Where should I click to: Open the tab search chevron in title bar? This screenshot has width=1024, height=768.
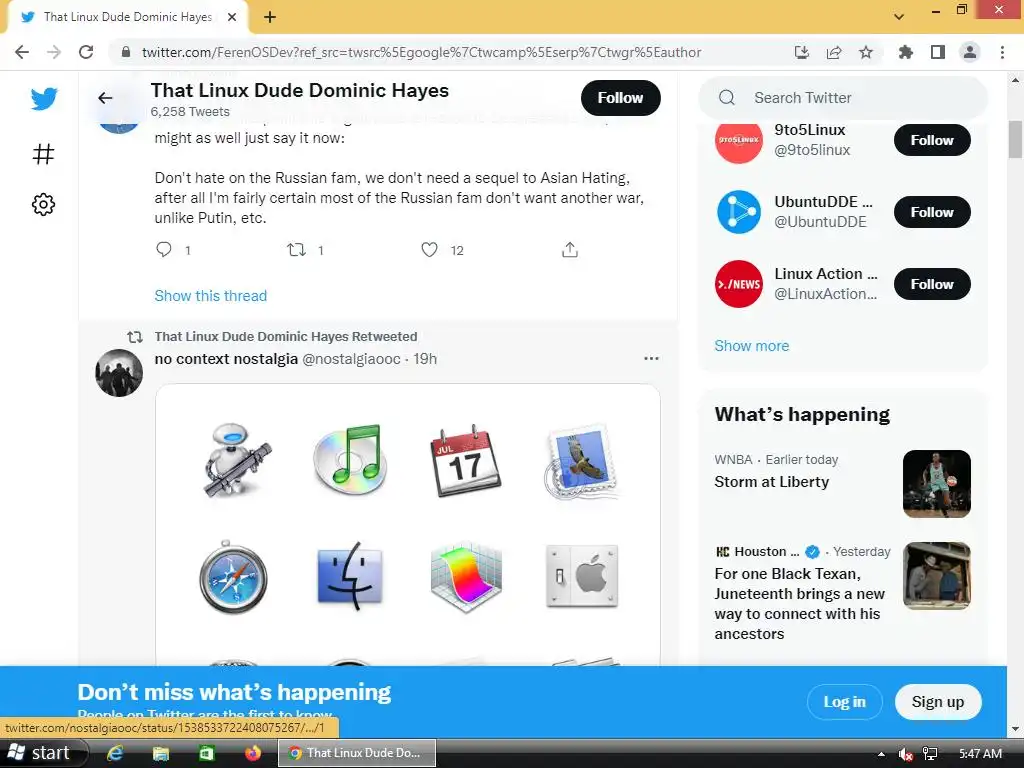(899, 16)
